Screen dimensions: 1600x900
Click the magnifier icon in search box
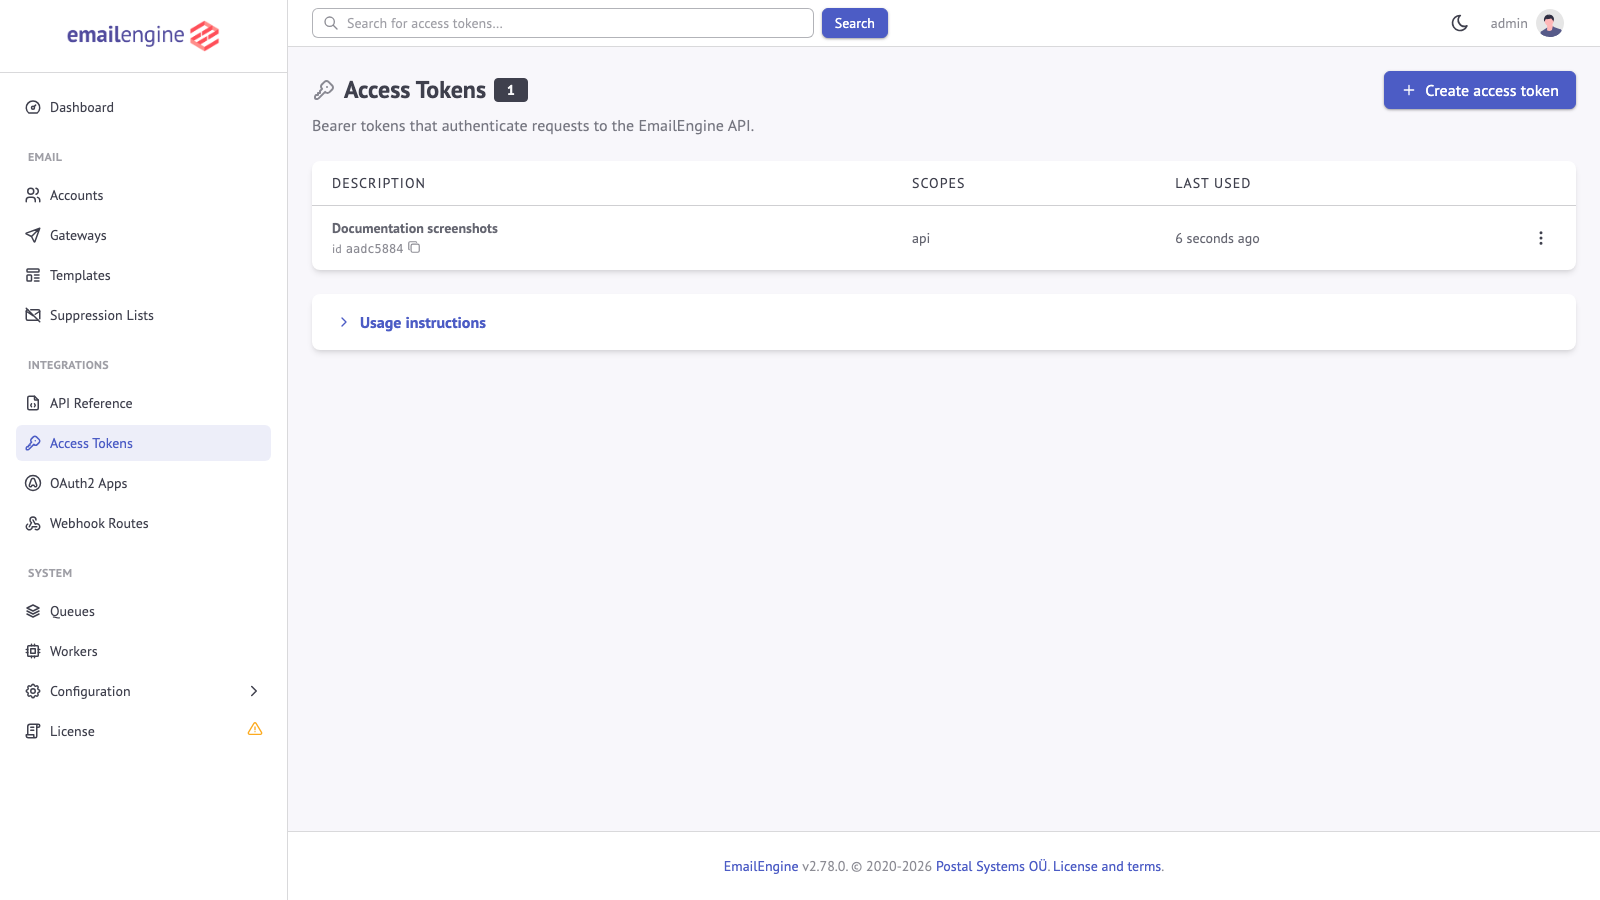tap(331, 23)
